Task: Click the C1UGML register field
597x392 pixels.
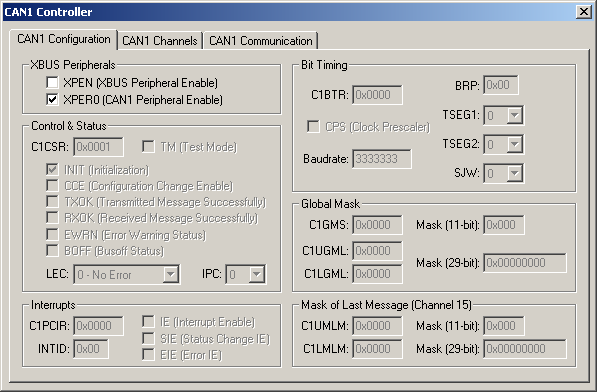Action: click(x=377, y=251)
